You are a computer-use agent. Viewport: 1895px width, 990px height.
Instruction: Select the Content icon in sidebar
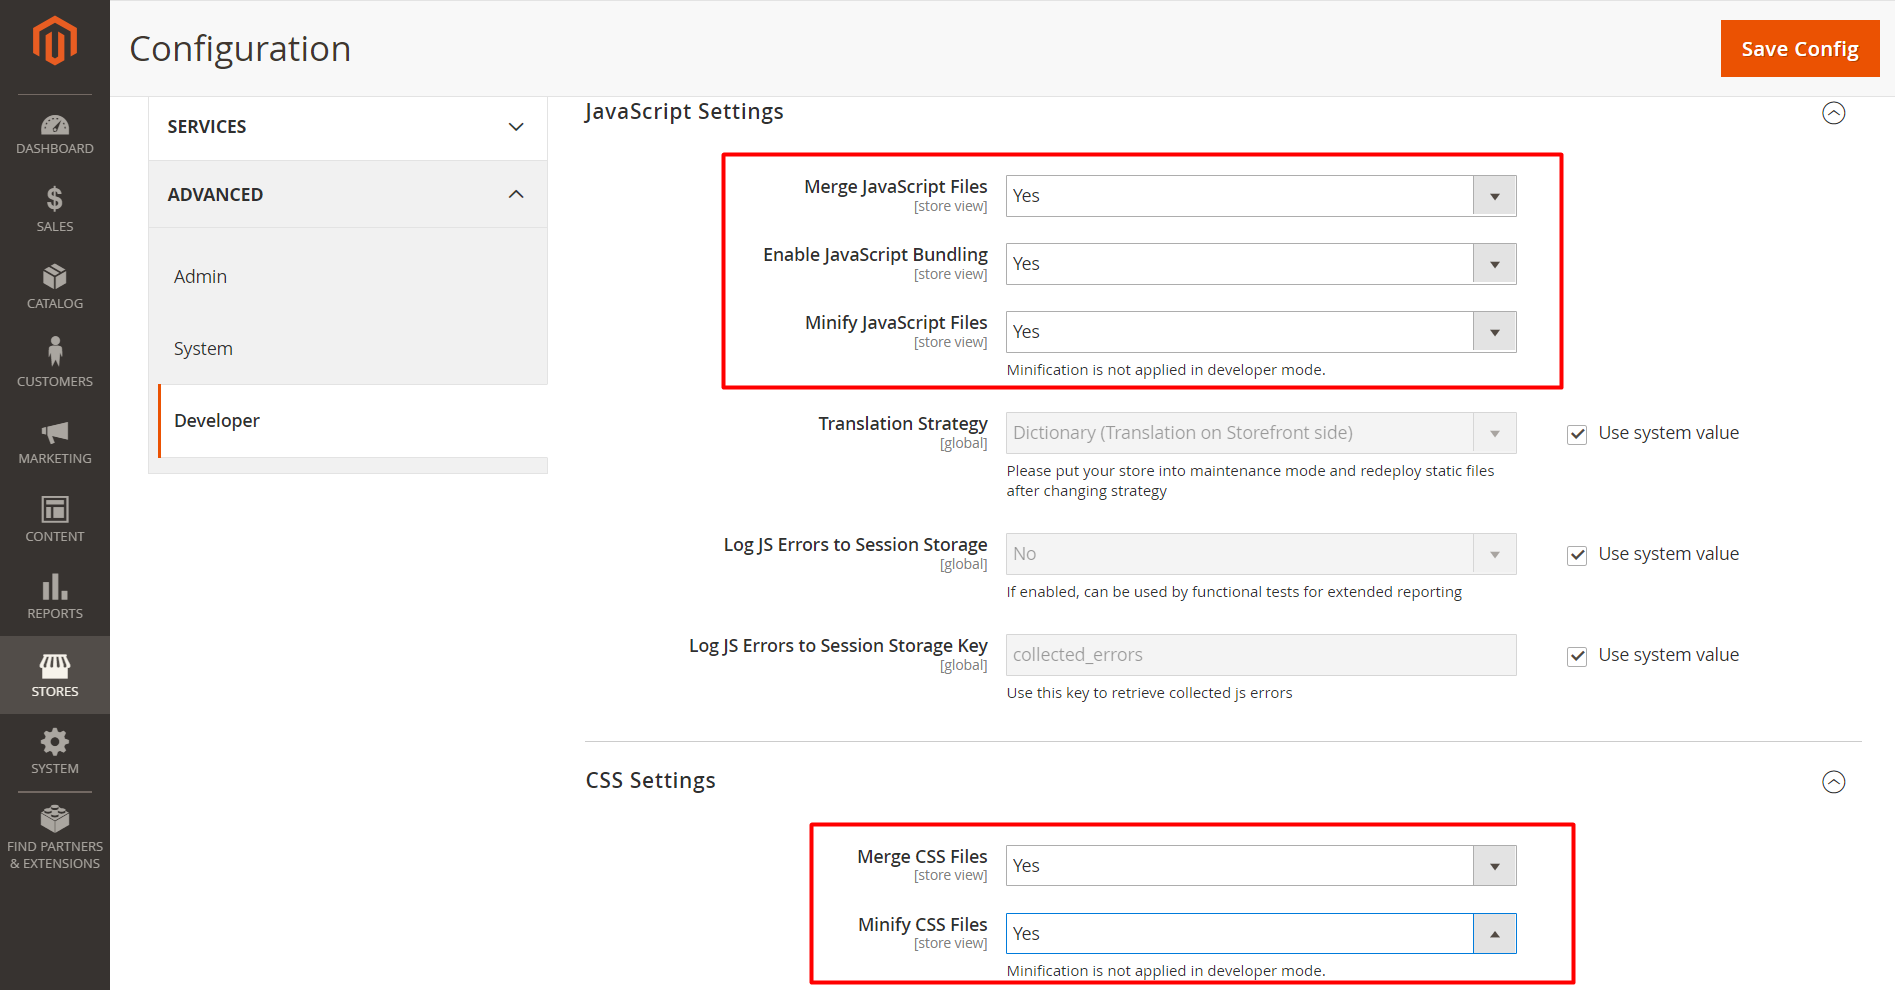(x=55, y=516)
